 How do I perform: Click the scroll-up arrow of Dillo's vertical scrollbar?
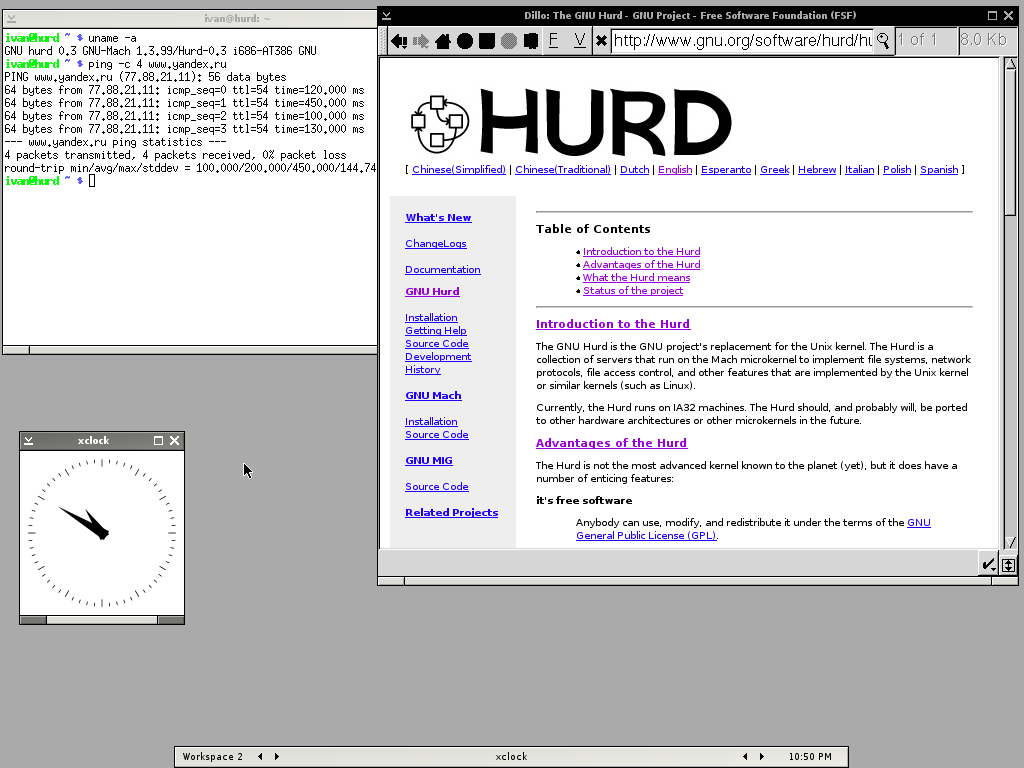click(1010, 64)
